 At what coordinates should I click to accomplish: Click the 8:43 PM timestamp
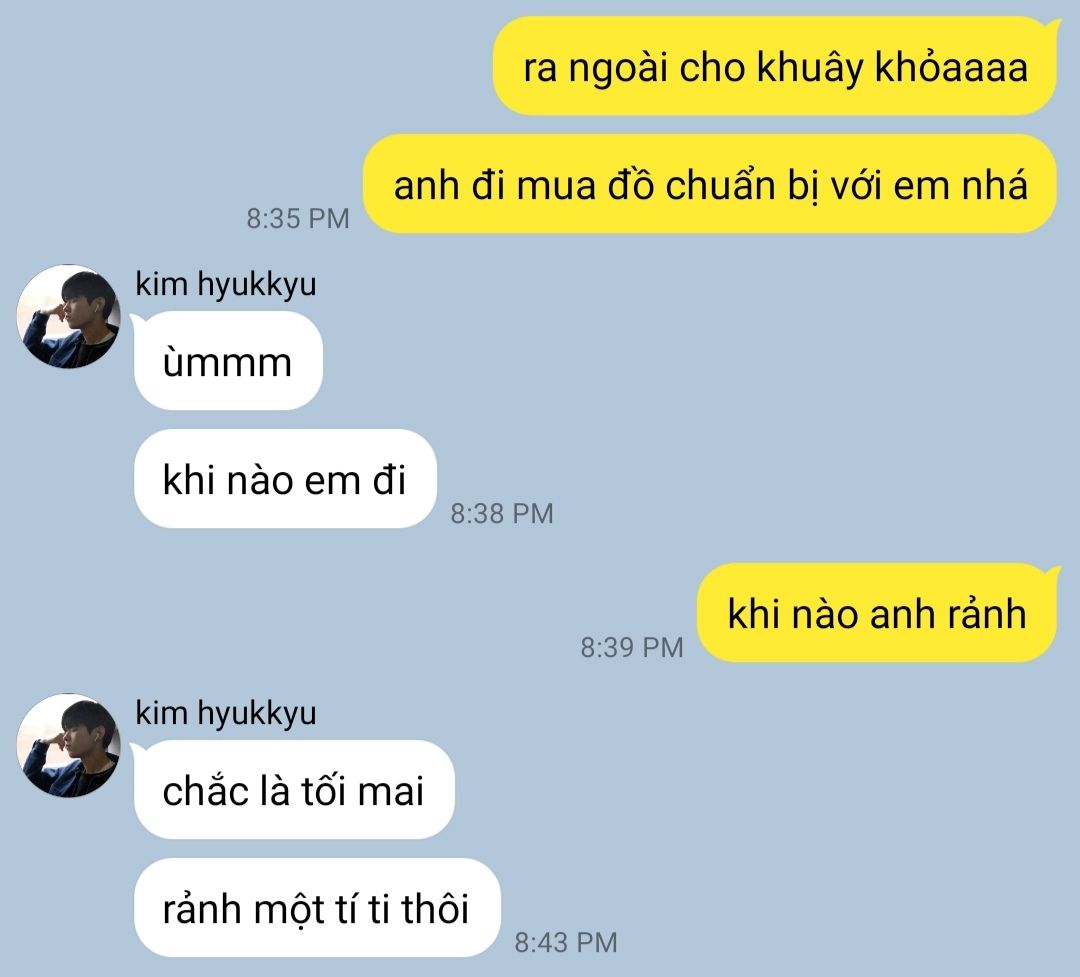coord(565,942)
